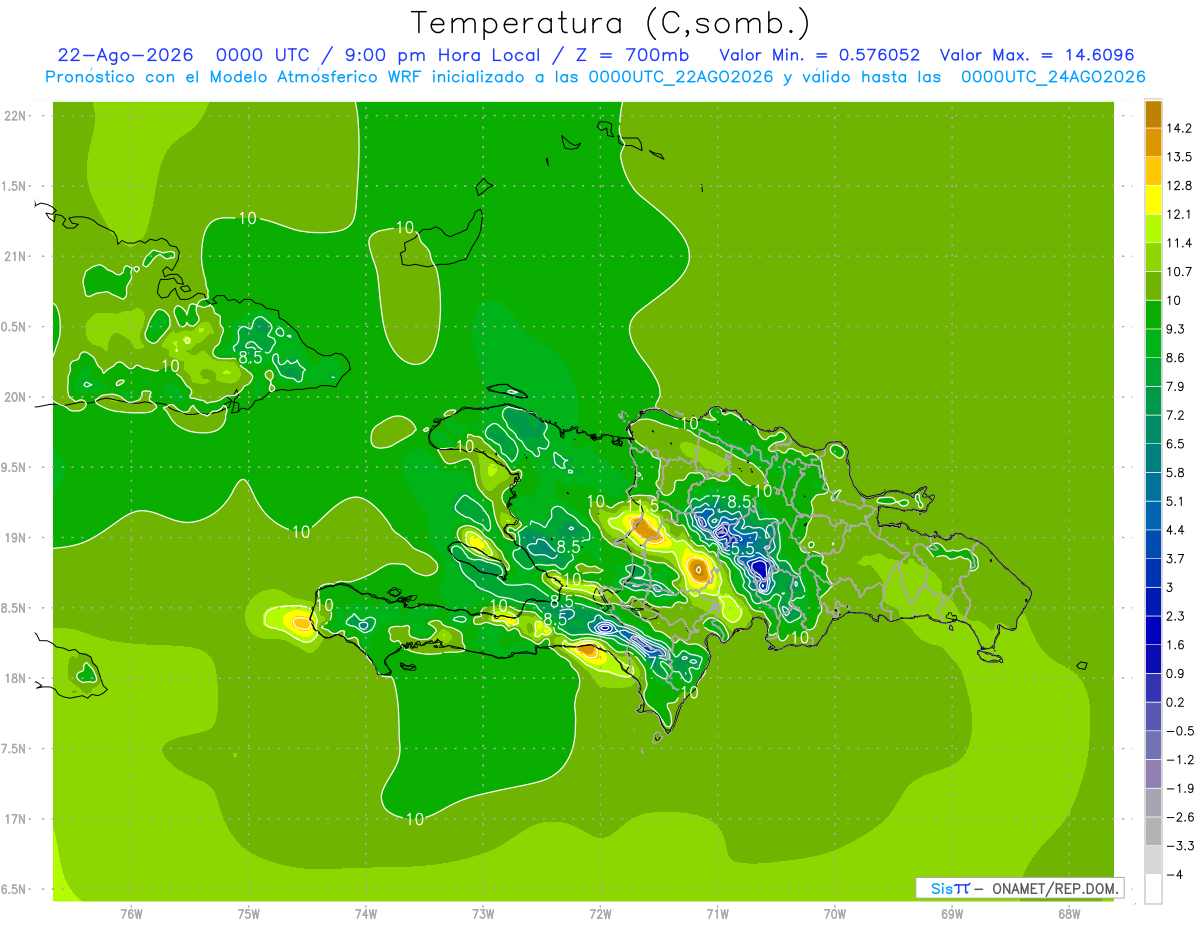Click the 76W longitude axis label
The width and height of the screenshot is (1200, 927).
pos(131,913)
